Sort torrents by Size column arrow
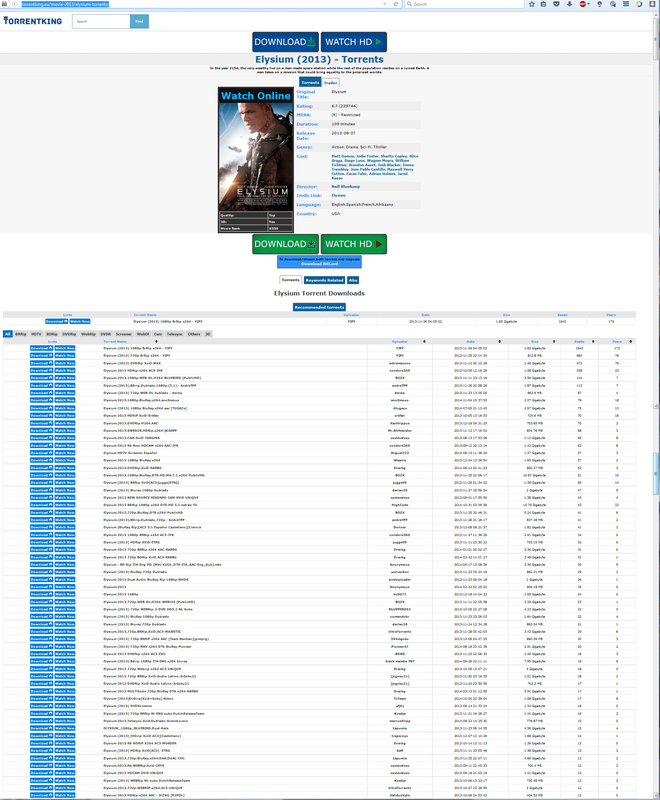Image resolution: width=660 pixels, height=800 pixels. pos(554,341)
